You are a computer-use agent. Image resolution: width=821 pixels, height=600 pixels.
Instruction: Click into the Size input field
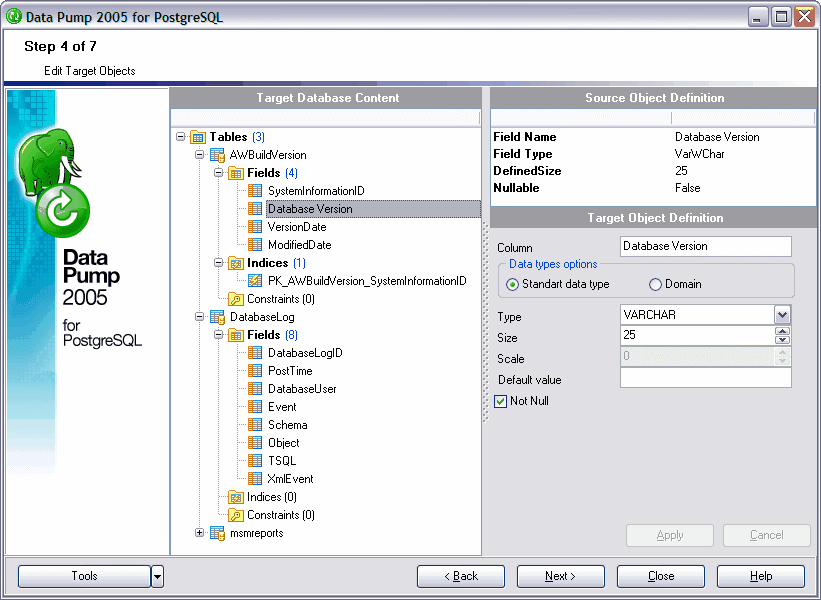coord(697,335)
